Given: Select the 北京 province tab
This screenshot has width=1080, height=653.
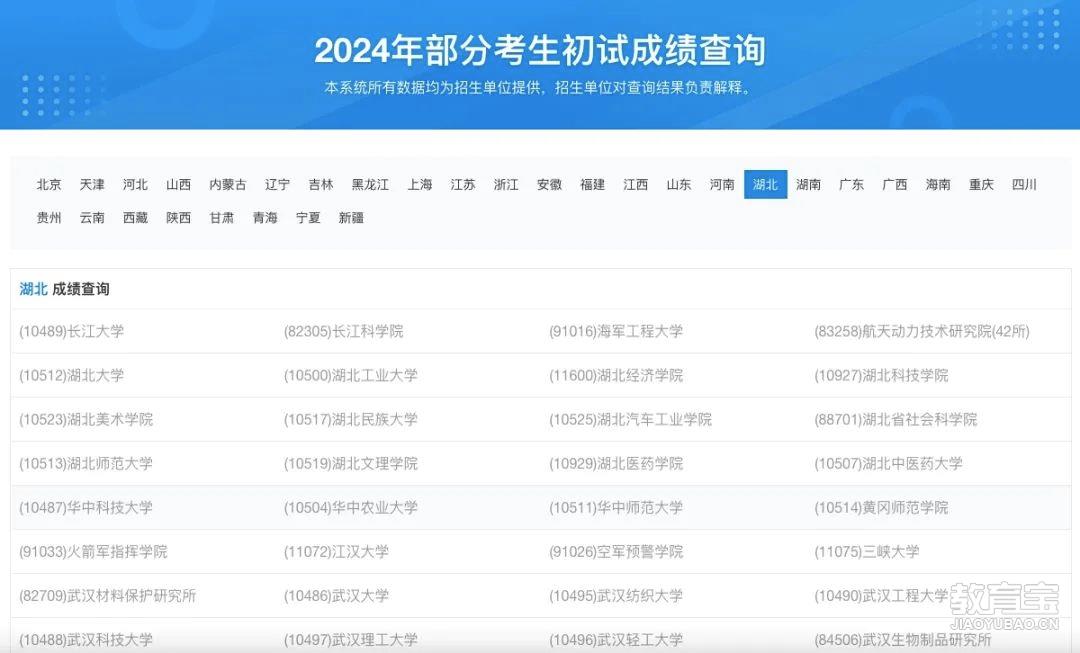Looking at the screenshot, I should (x=49, y=185).
